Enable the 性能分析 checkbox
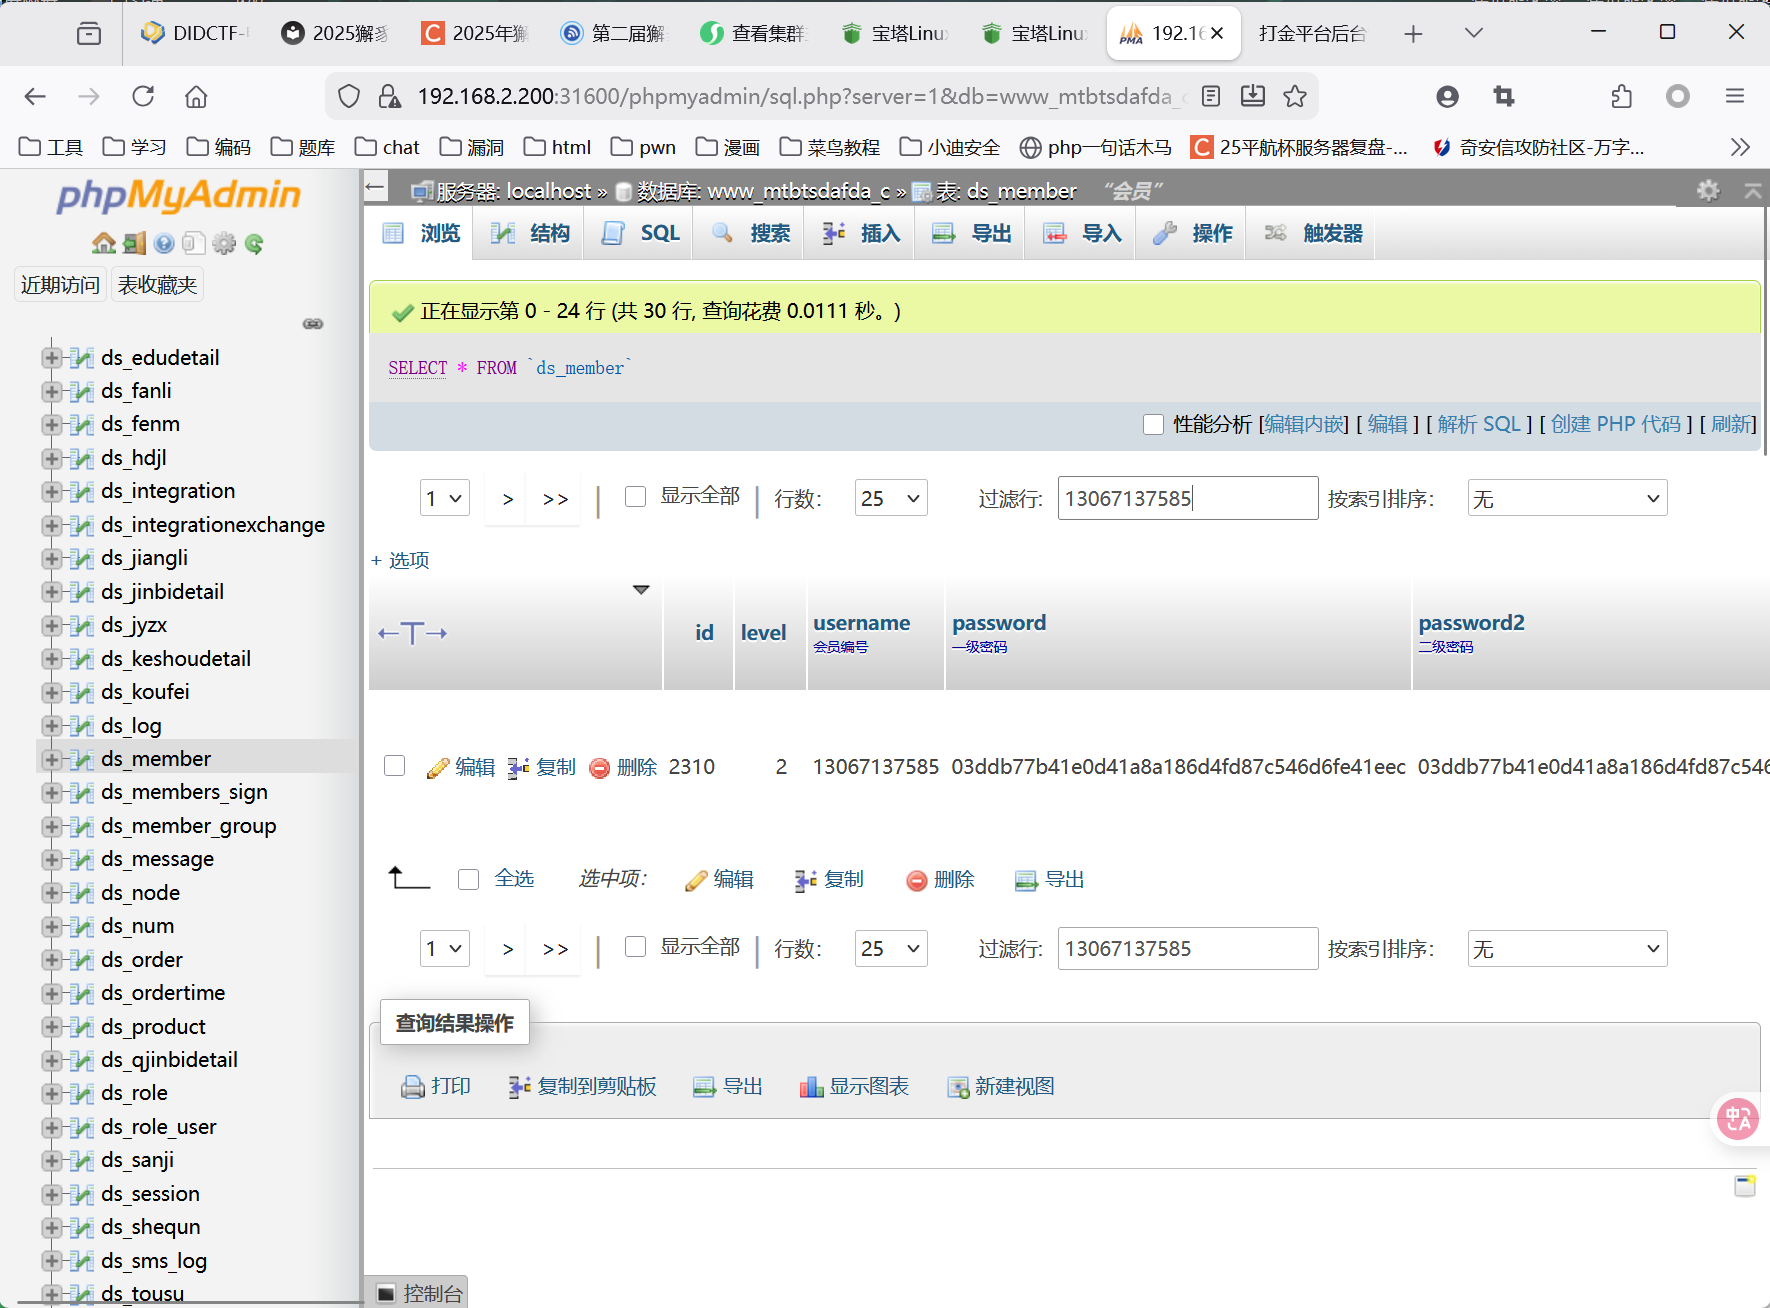1770x1308 pixels. (x=1153, y=425)
